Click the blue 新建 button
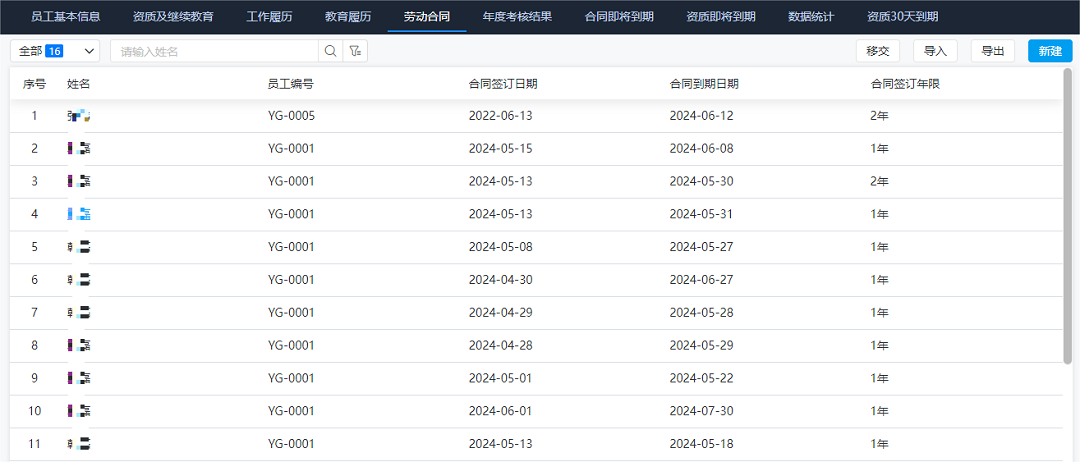 tap(1050, 51)
